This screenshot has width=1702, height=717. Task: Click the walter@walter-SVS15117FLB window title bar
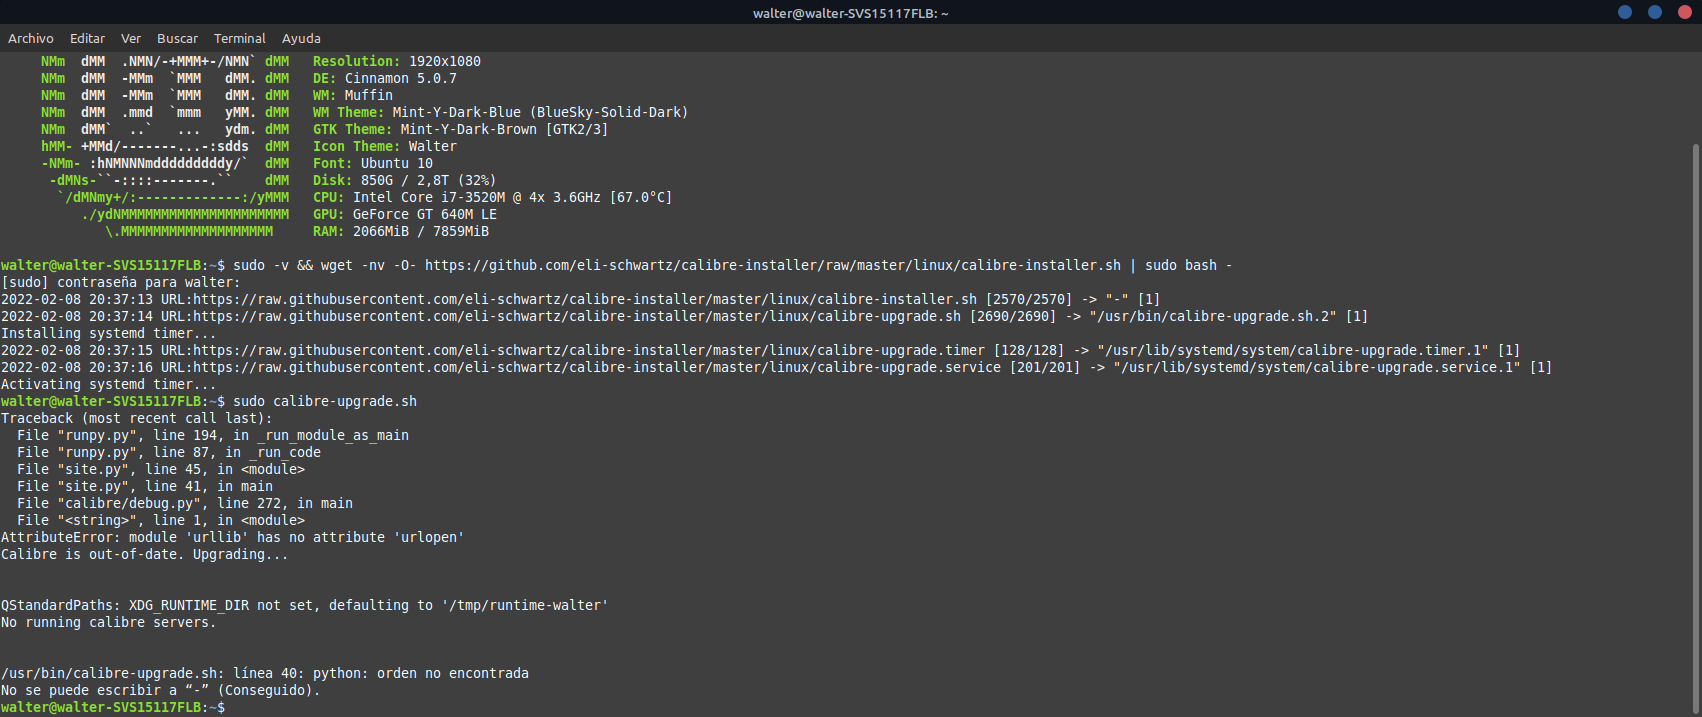click(850, 13)
